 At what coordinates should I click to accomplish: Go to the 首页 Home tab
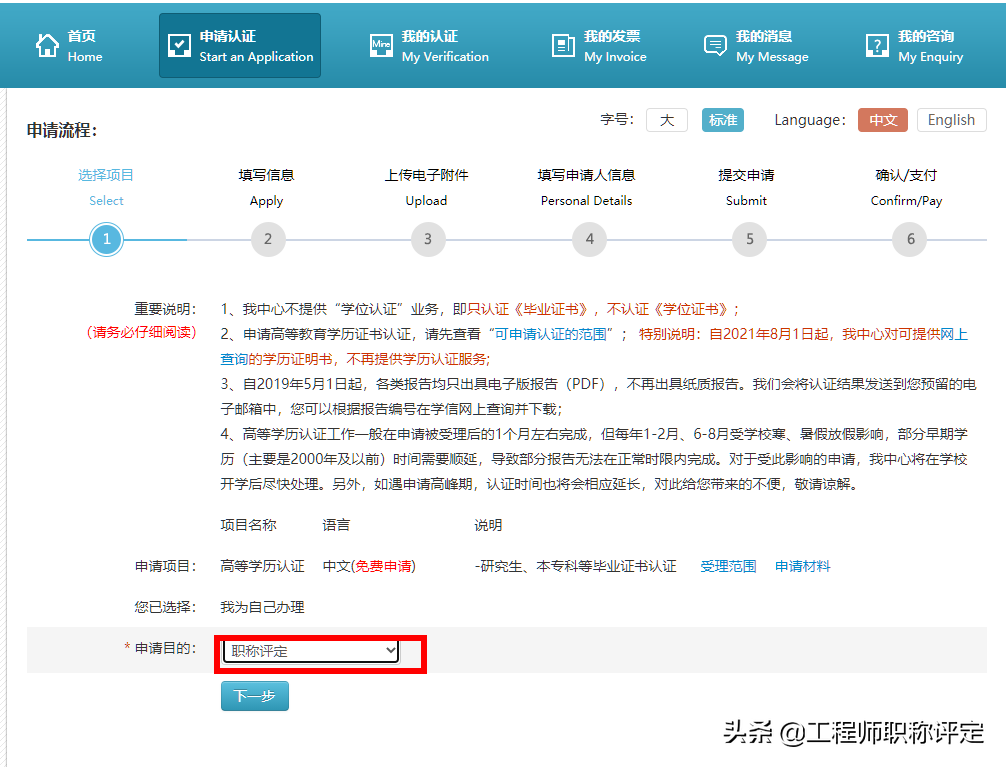click(x=70, y=44)
